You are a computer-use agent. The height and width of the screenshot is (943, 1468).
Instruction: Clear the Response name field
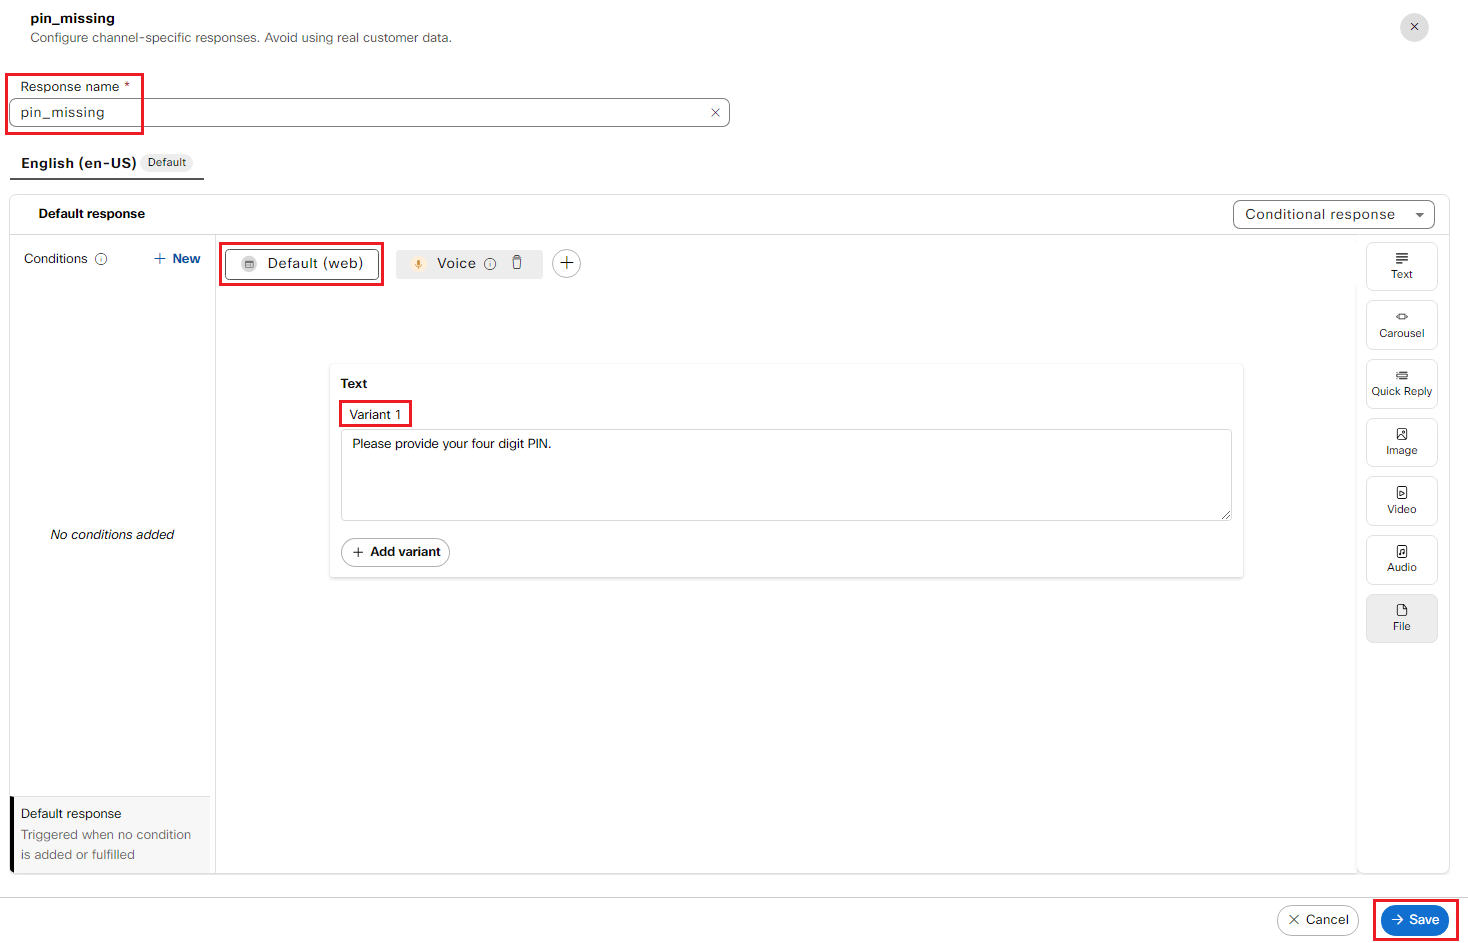(x=715, y=113)
